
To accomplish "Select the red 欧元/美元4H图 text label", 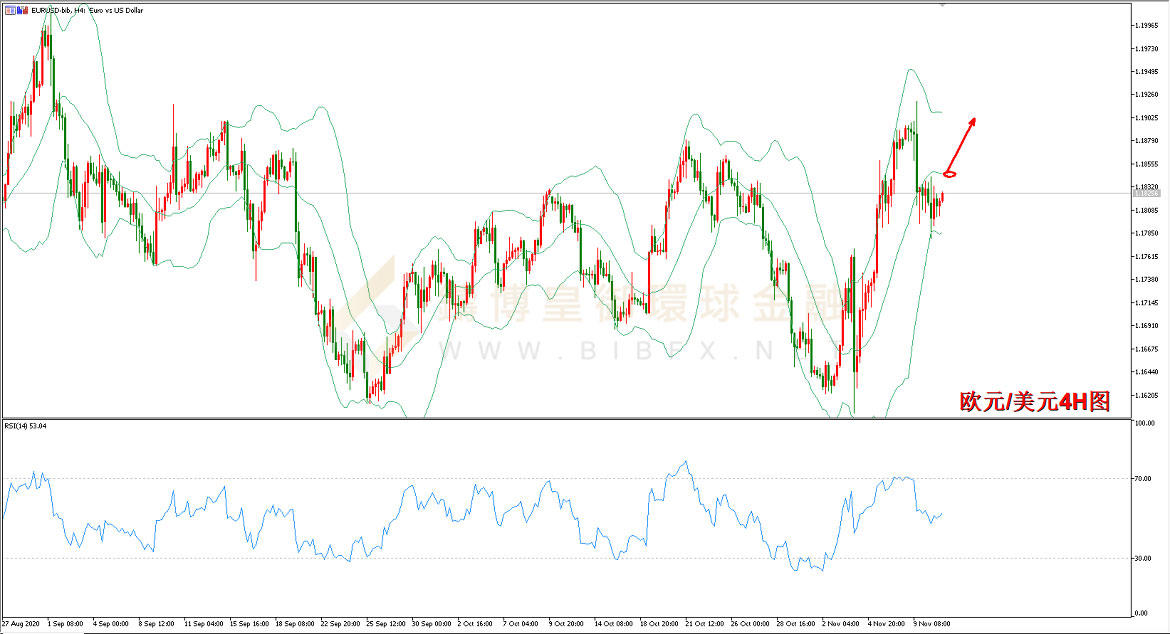I will 1034,402.
